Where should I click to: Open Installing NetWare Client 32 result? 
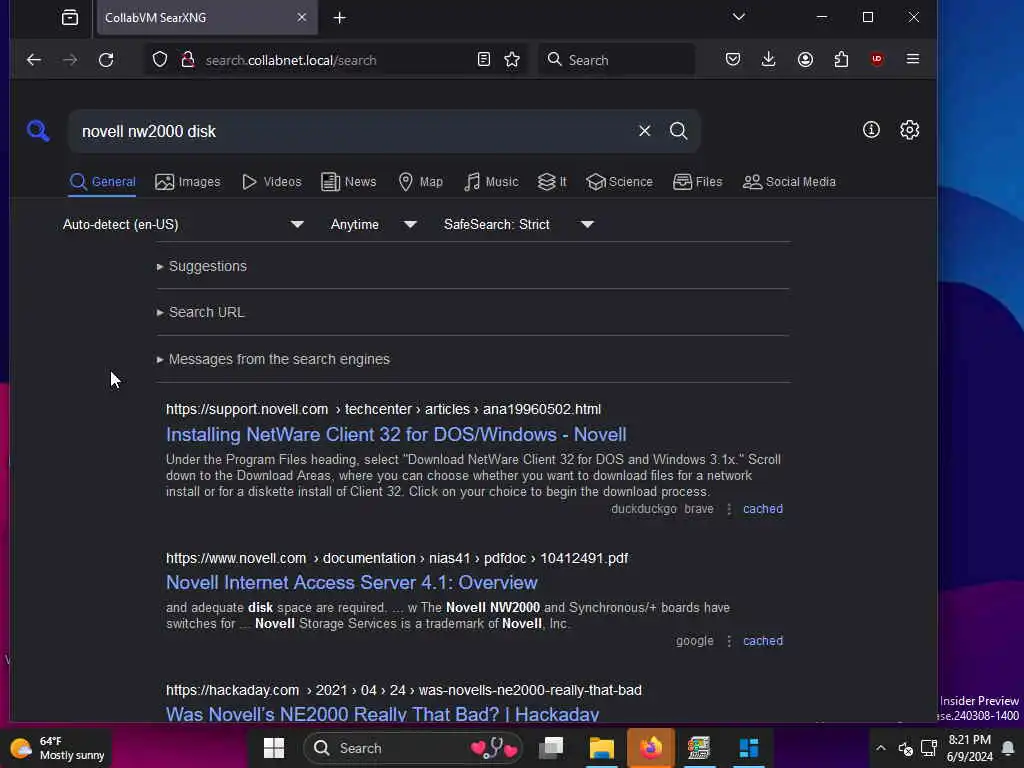coord(396,434)
